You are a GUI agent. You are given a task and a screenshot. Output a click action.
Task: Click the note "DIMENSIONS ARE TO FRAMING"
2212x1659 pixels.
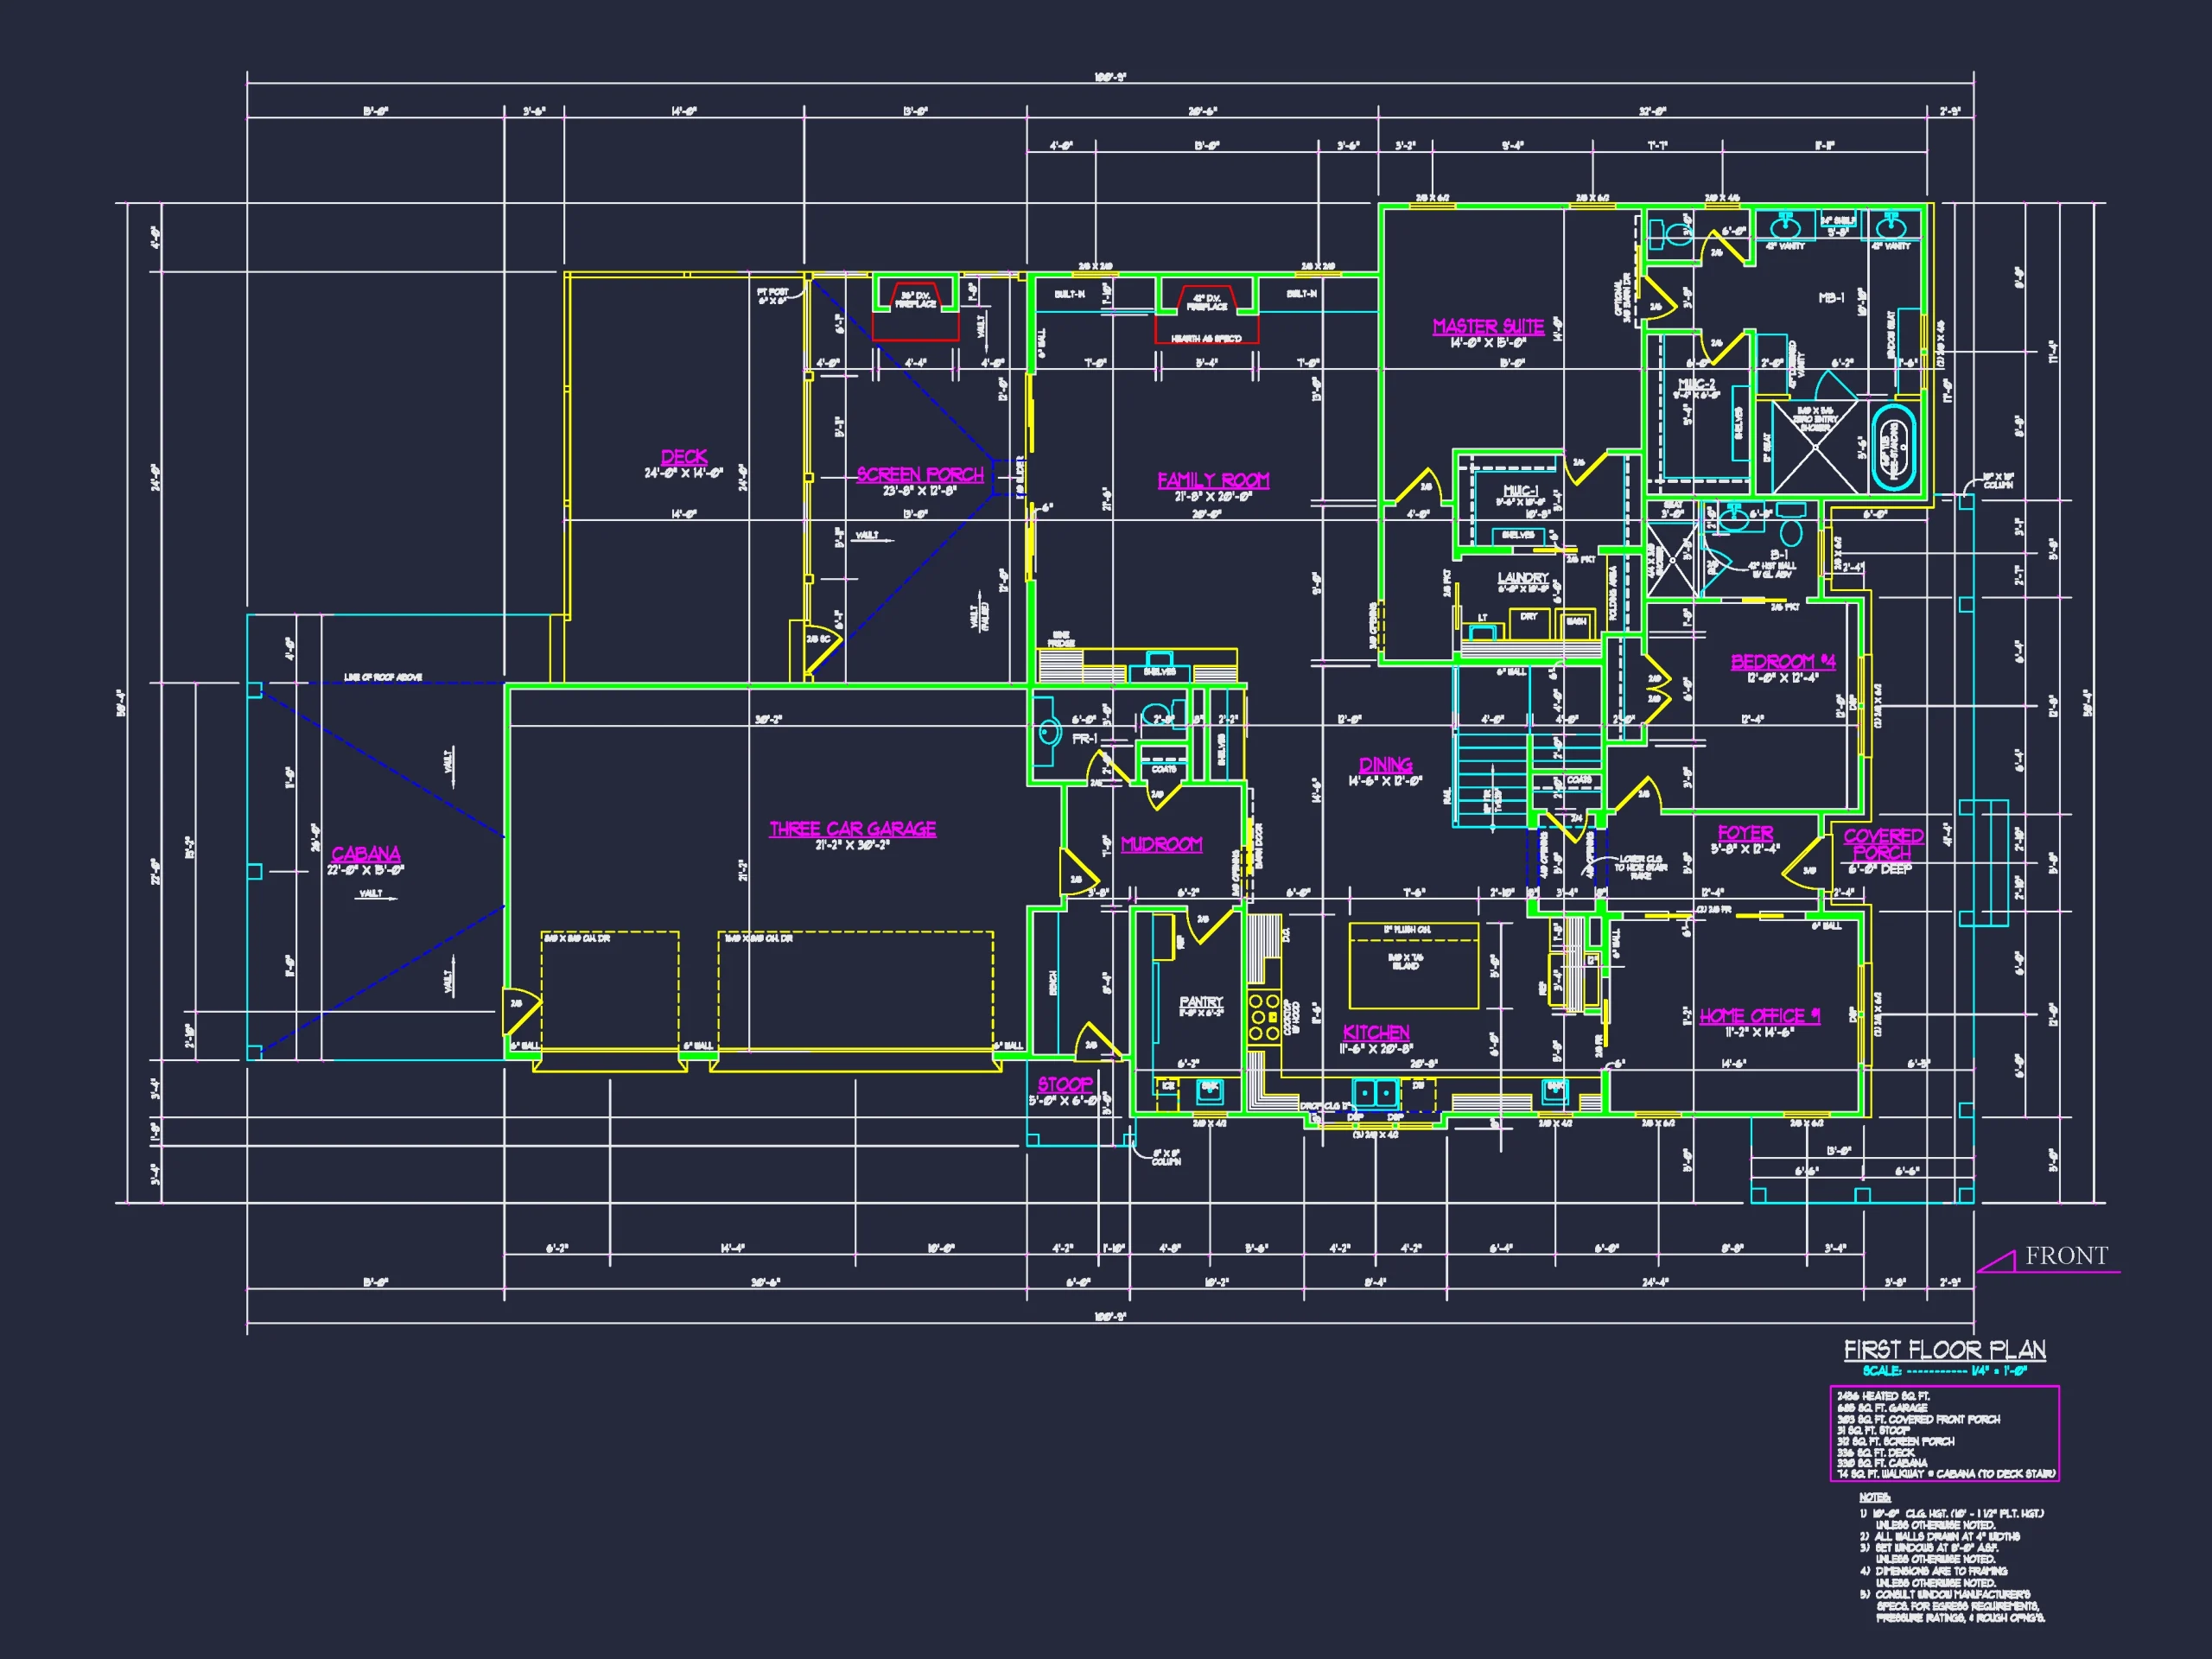pyautogui.click(x=1934, y=1571)
